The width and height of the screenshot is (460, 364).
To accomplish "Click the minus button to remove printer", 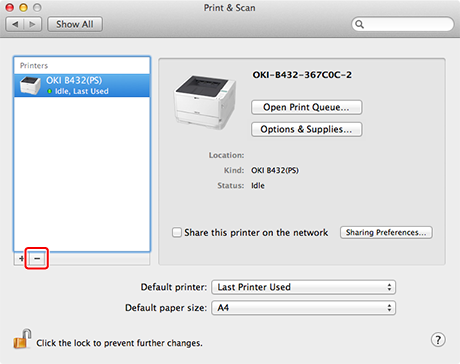I will (37, 258).
